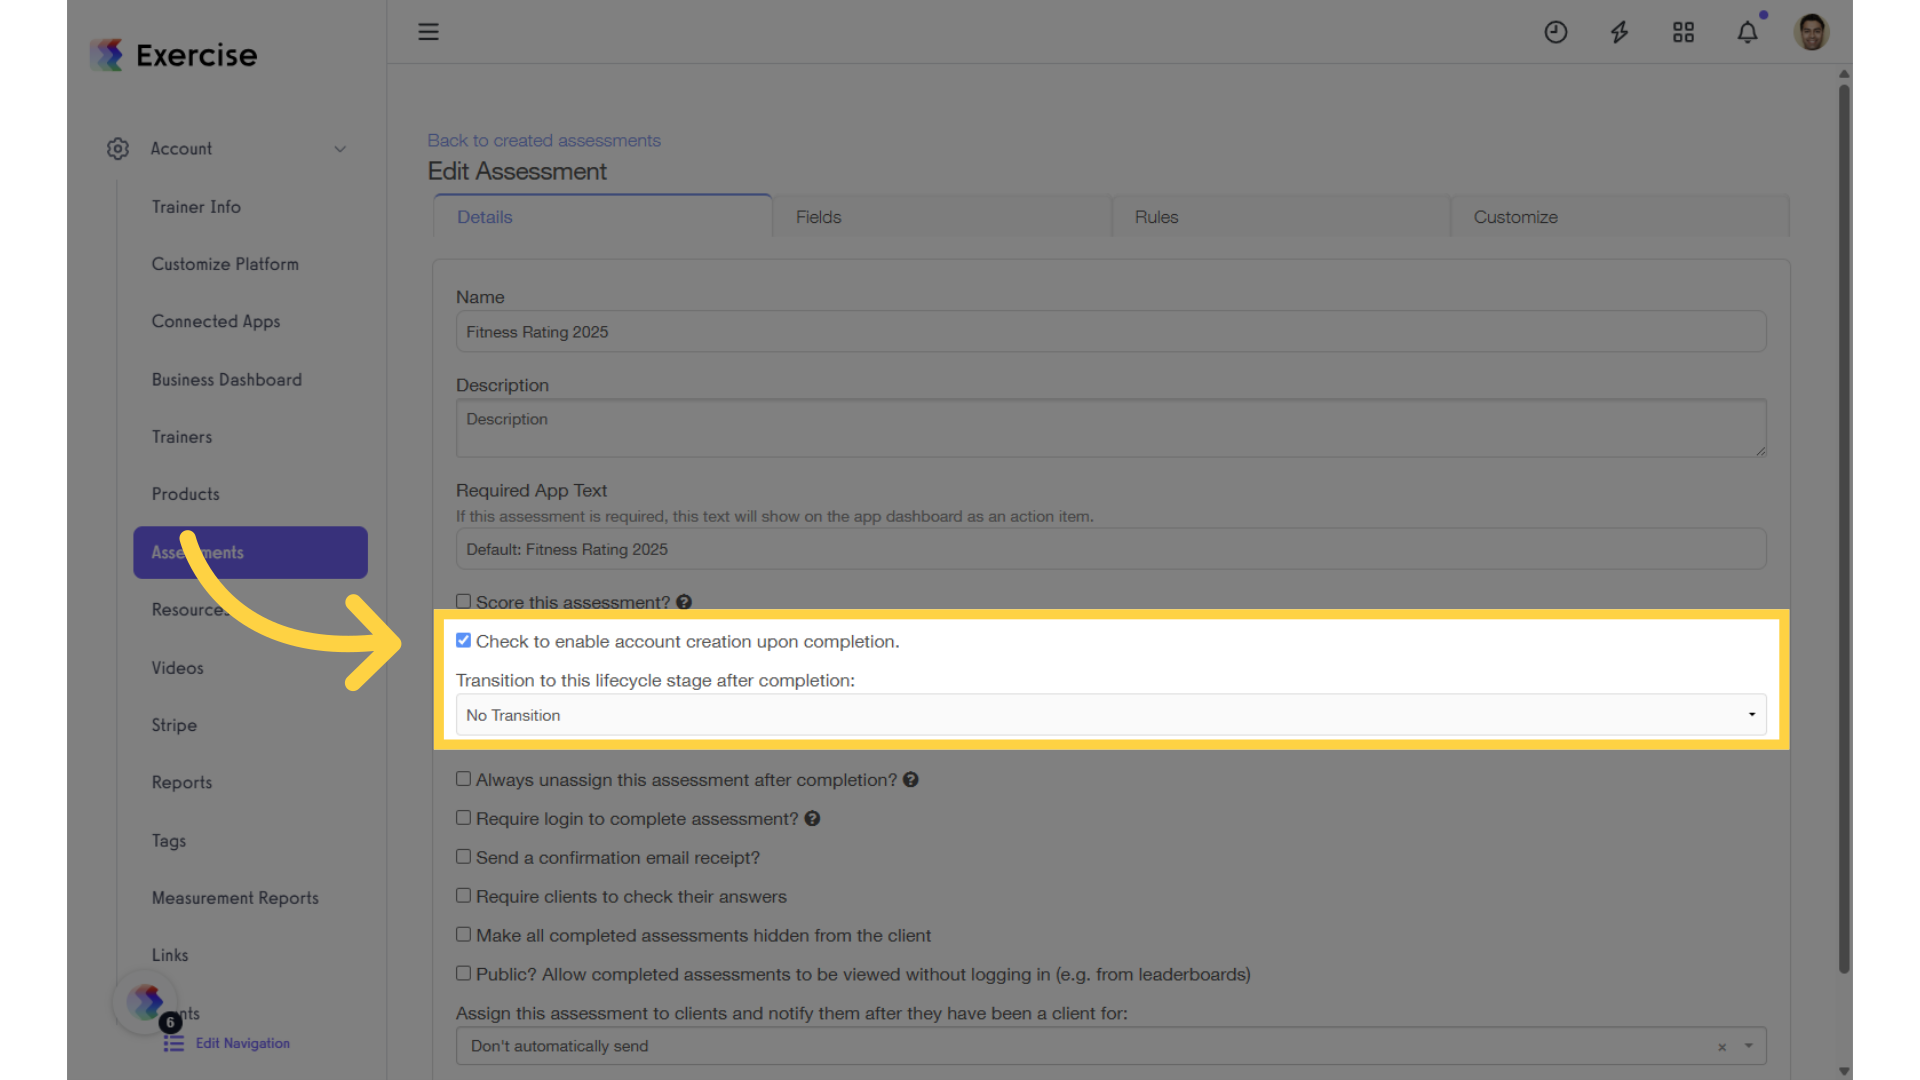Open the floating chat widget icon

coord(146,1002)
